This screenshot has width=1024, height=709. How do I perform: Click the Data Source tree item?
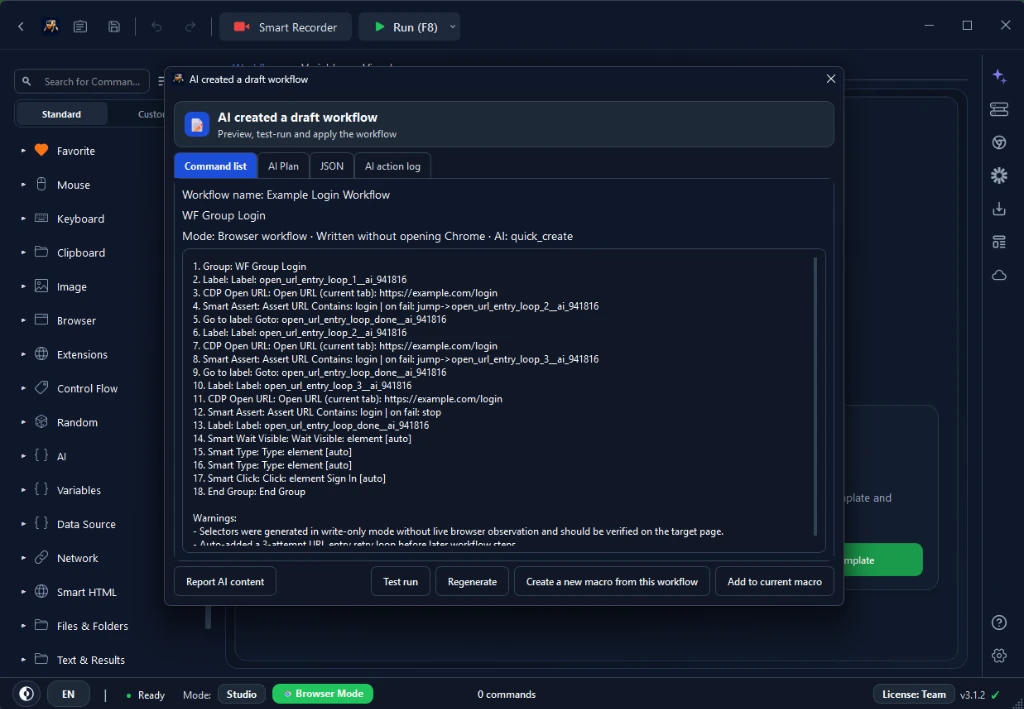click(86, 524)
